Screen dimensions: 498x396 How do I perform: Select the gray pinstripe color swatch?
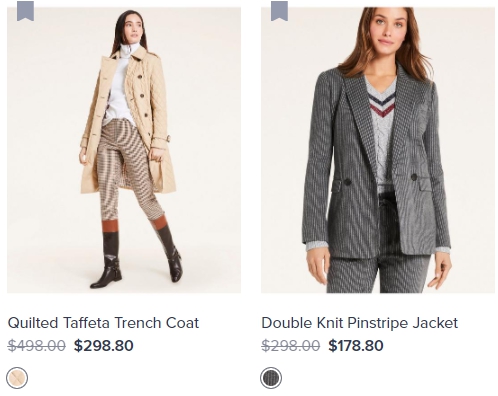(x=271, y=378)
